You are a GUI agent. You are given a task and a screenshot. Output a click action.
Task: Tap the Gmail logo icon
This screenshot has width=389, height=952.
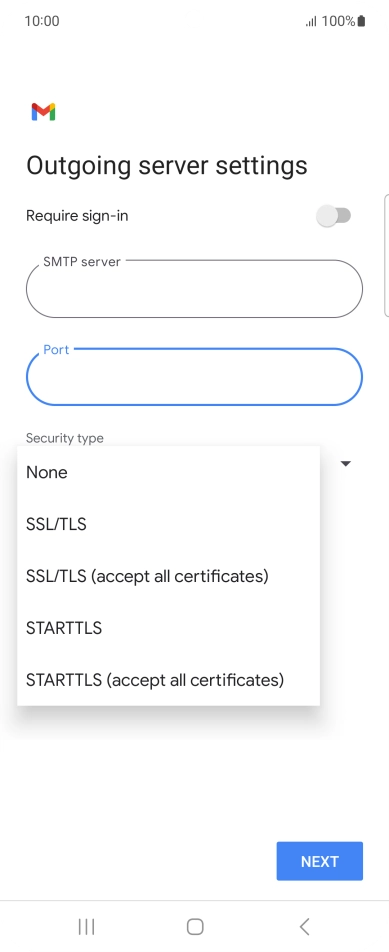click(44, 112)
